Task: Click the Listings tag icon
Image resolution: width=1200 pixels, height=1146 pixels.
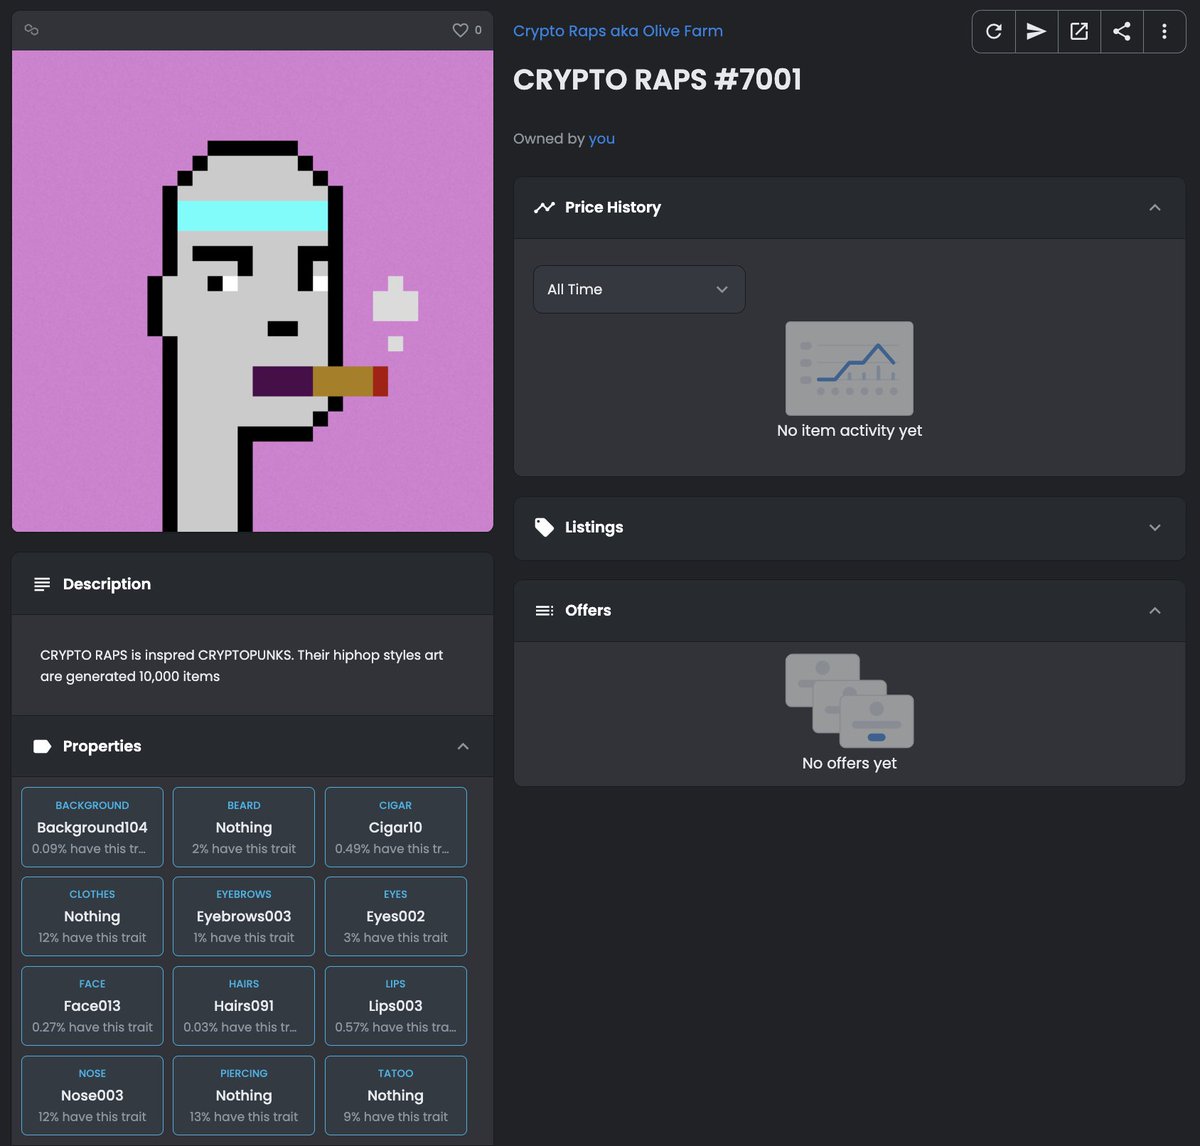Action: 544,527
